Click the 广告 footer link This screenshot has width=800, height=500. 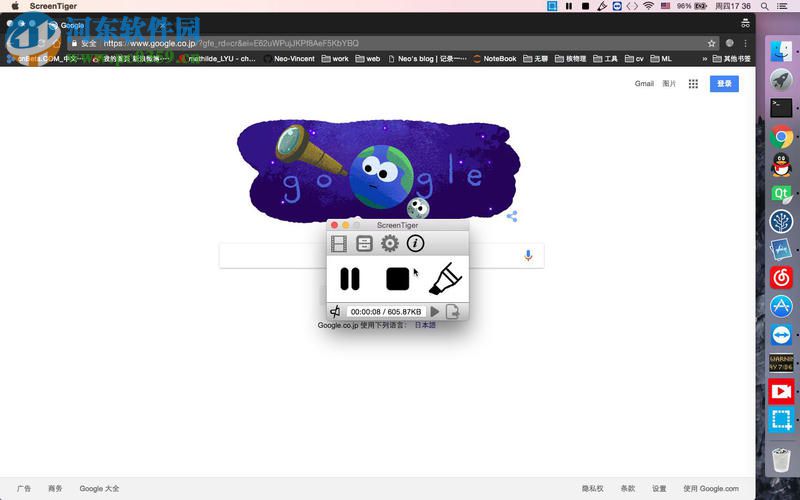tap(23, 488)
